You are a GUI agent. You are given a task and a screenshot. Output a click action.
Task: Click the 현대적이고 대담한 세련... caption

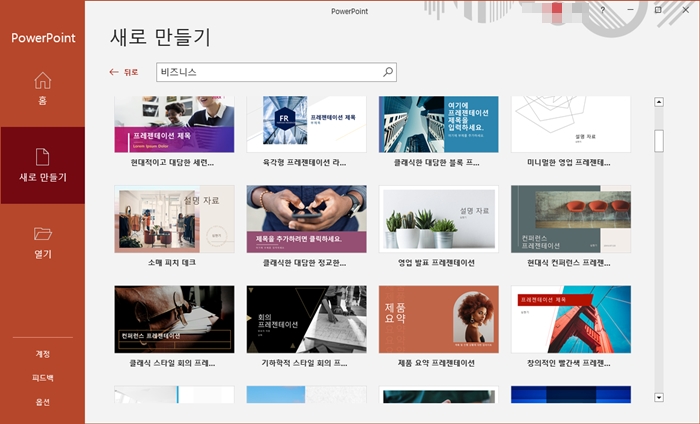(x=172, y=163)
